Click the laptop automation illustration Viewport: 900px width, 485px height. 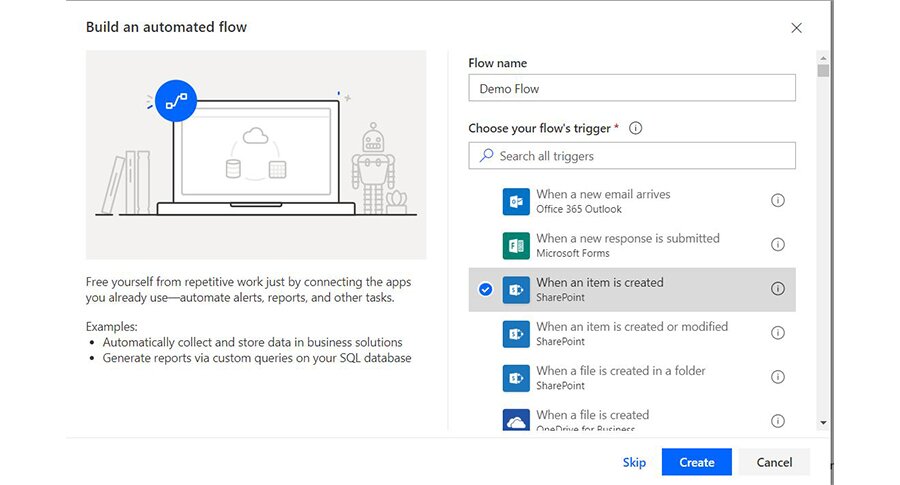coord(256,154)
